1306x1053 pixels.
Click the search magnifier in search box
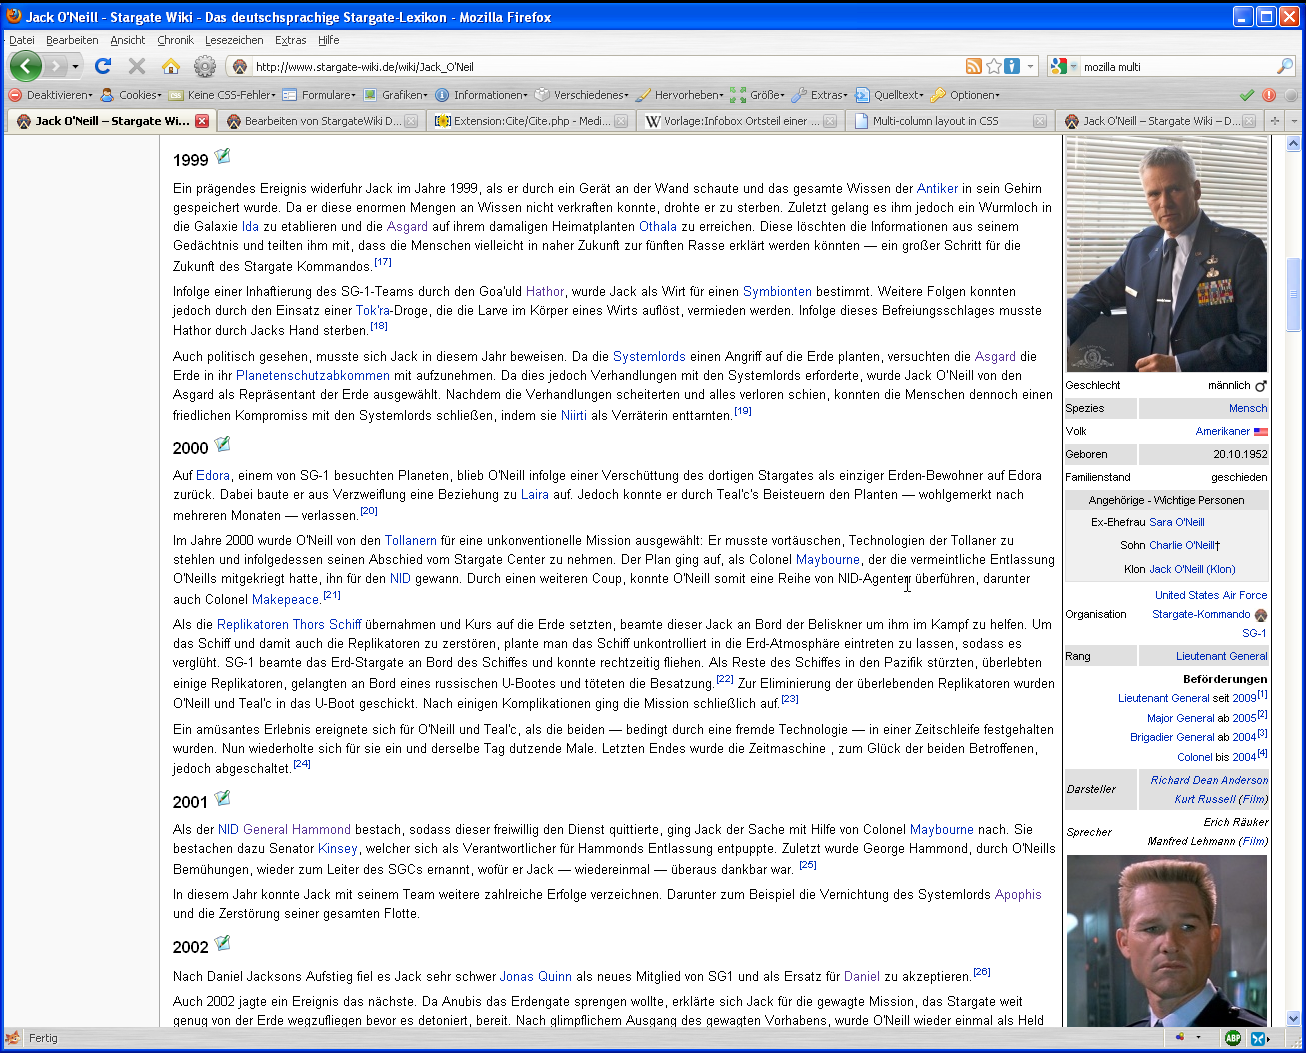click(x=1285, y=66)
